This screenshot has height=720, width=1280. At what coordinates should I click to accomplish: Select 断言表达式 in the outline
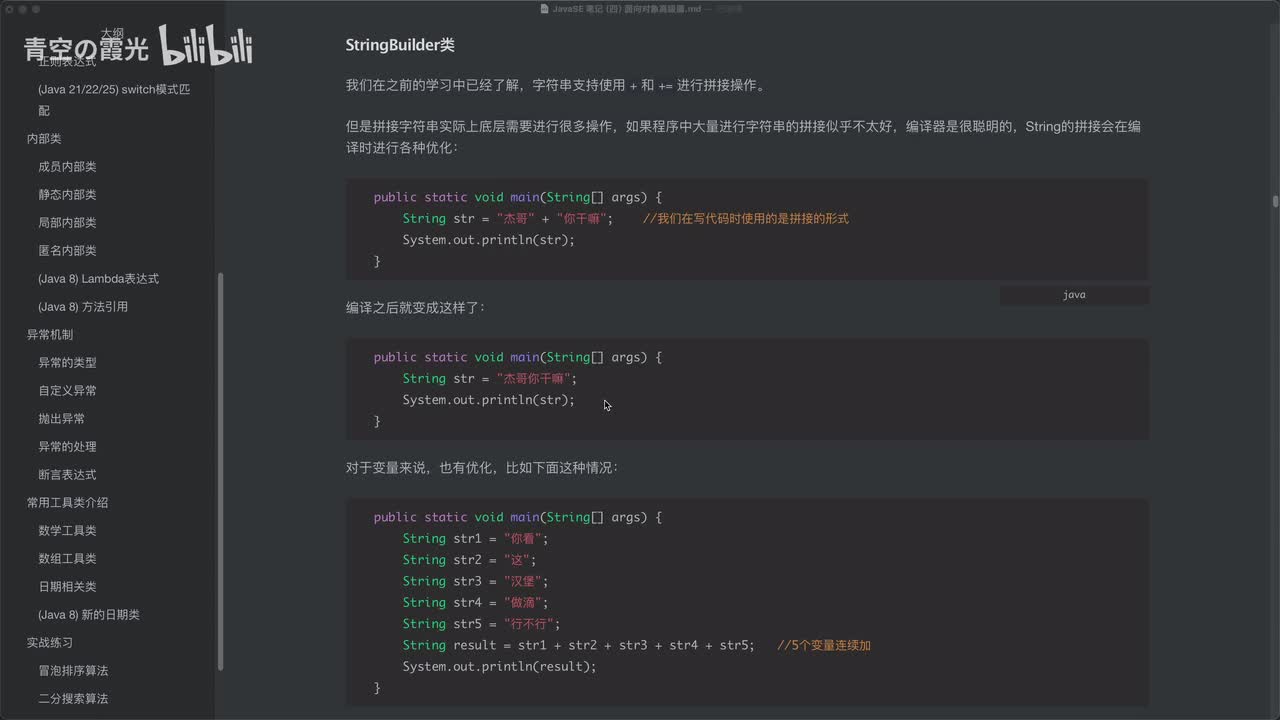[x=67, y=475]
